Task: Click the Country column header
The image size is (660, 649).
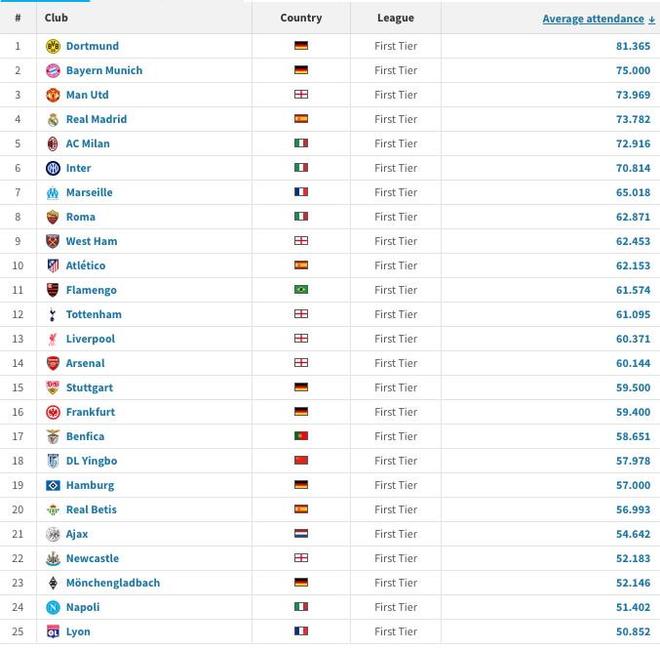Action: tap(301, 18)
